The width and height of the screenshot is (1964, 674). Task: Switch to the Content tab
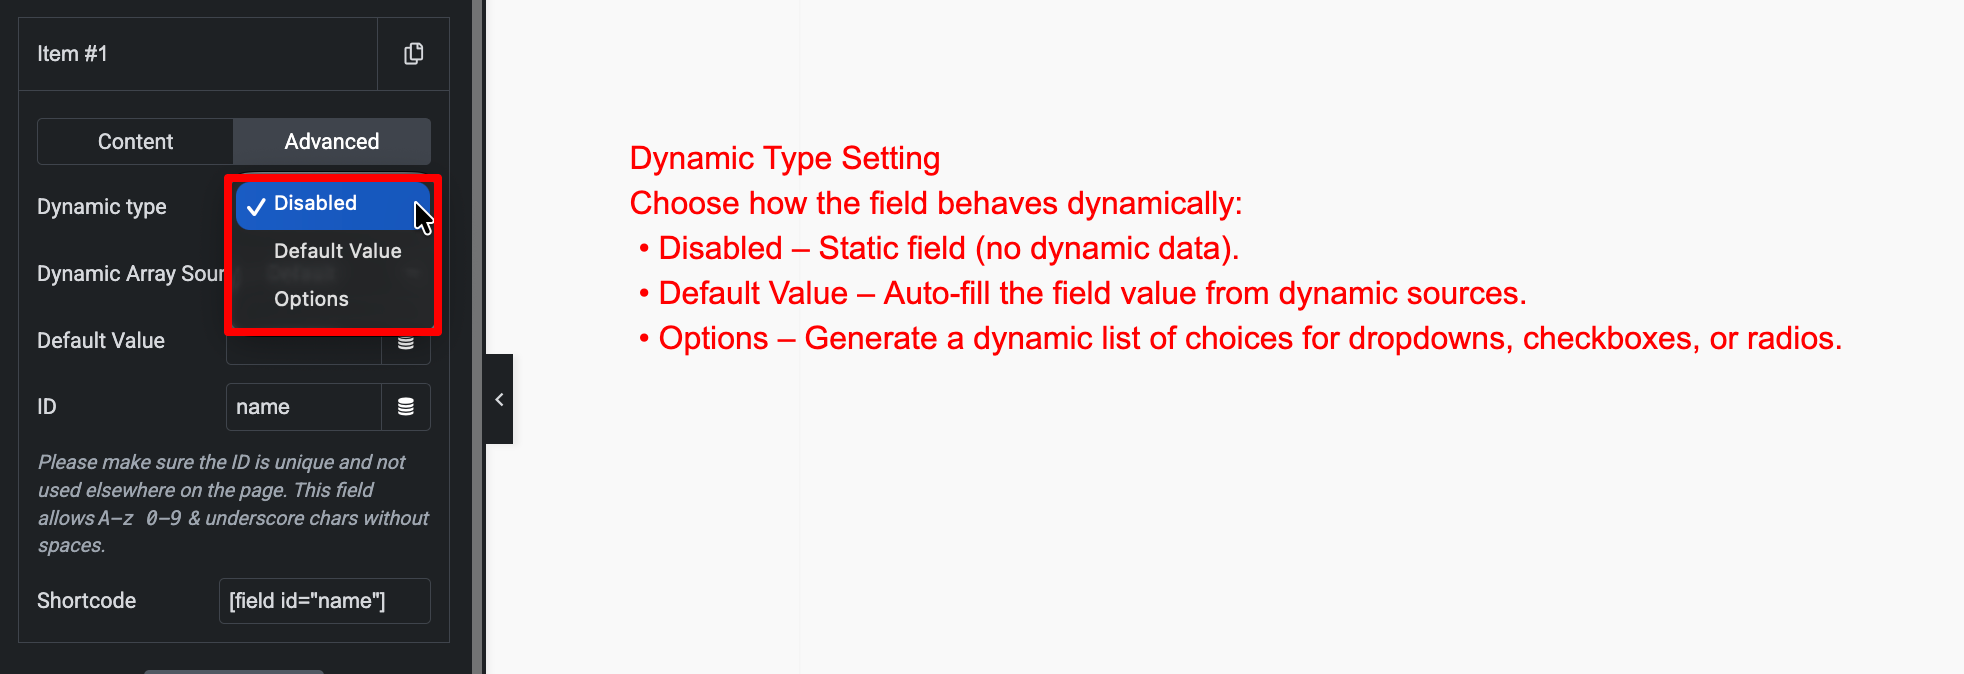tap(135, 142)
